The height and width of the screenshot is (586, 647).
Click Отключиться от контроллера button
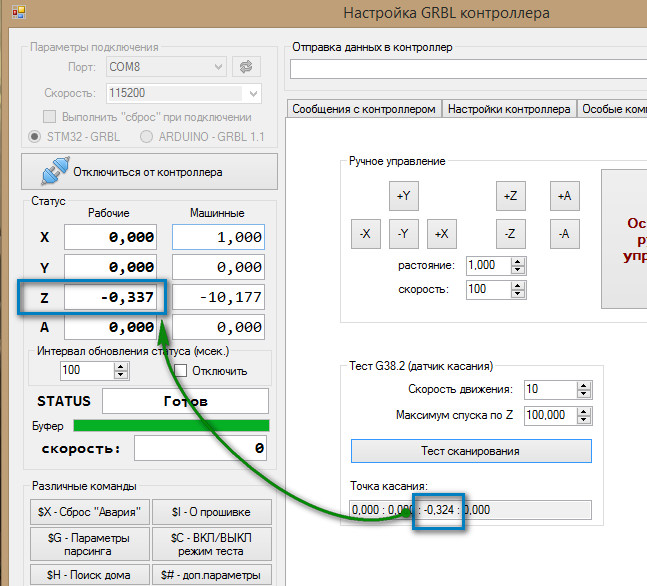[149, 172]
